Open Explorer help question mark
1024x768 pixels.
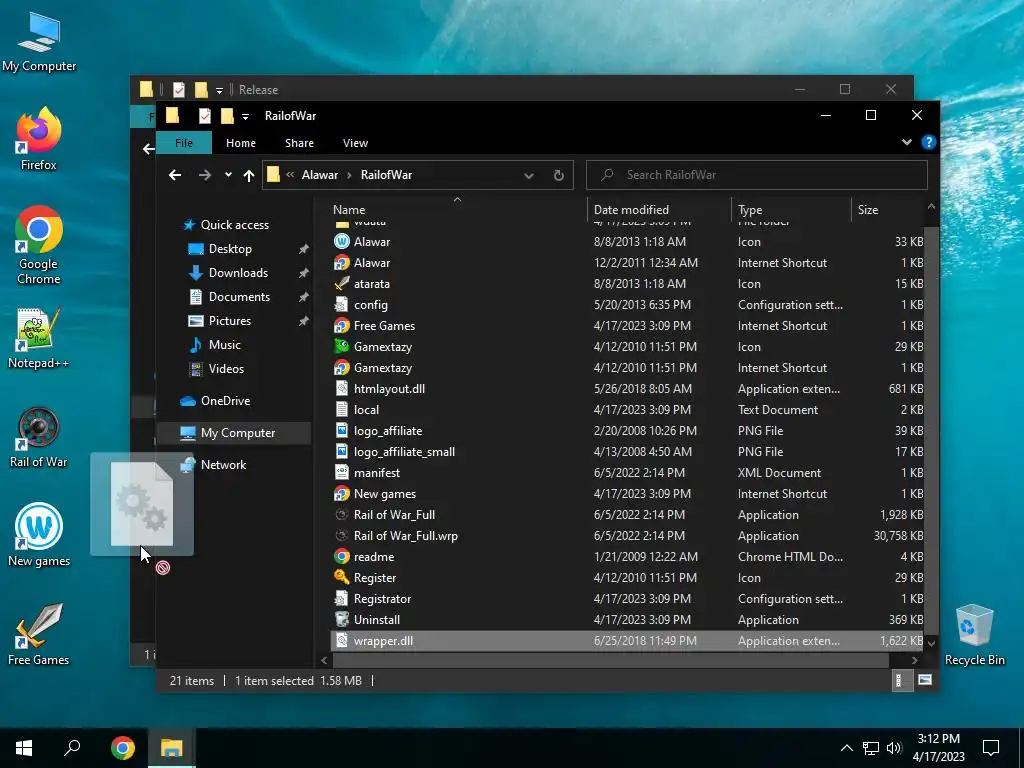click(x=928, y=142)
